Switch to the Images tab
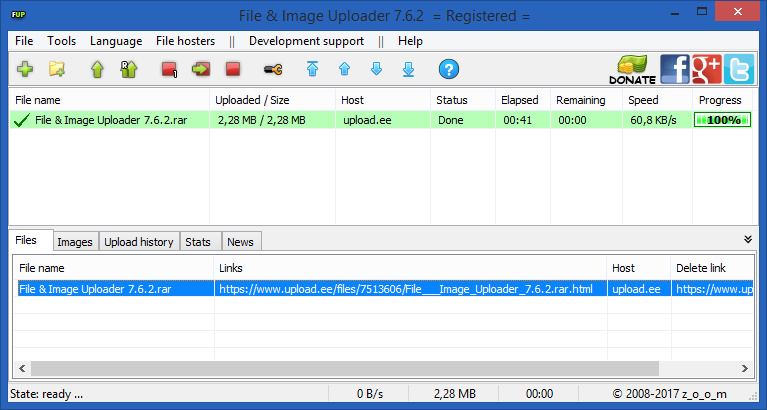The image size is (767, 410). pos(75,242)
